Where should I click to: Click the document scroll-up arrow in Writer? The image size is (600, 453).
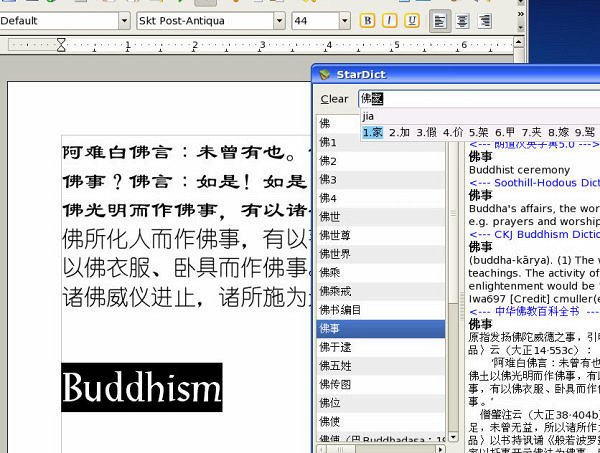(x=518, y=41)
